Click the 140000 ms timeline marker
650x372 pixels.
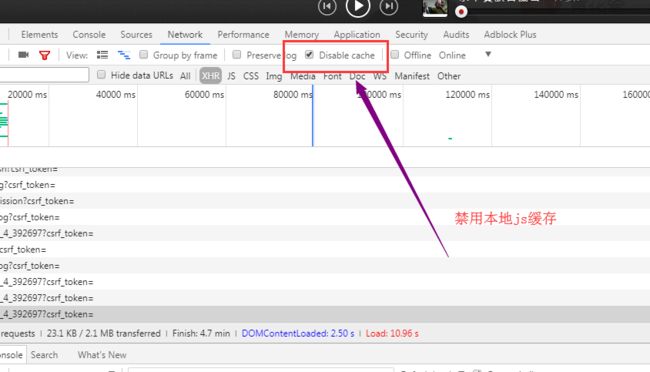556,95
